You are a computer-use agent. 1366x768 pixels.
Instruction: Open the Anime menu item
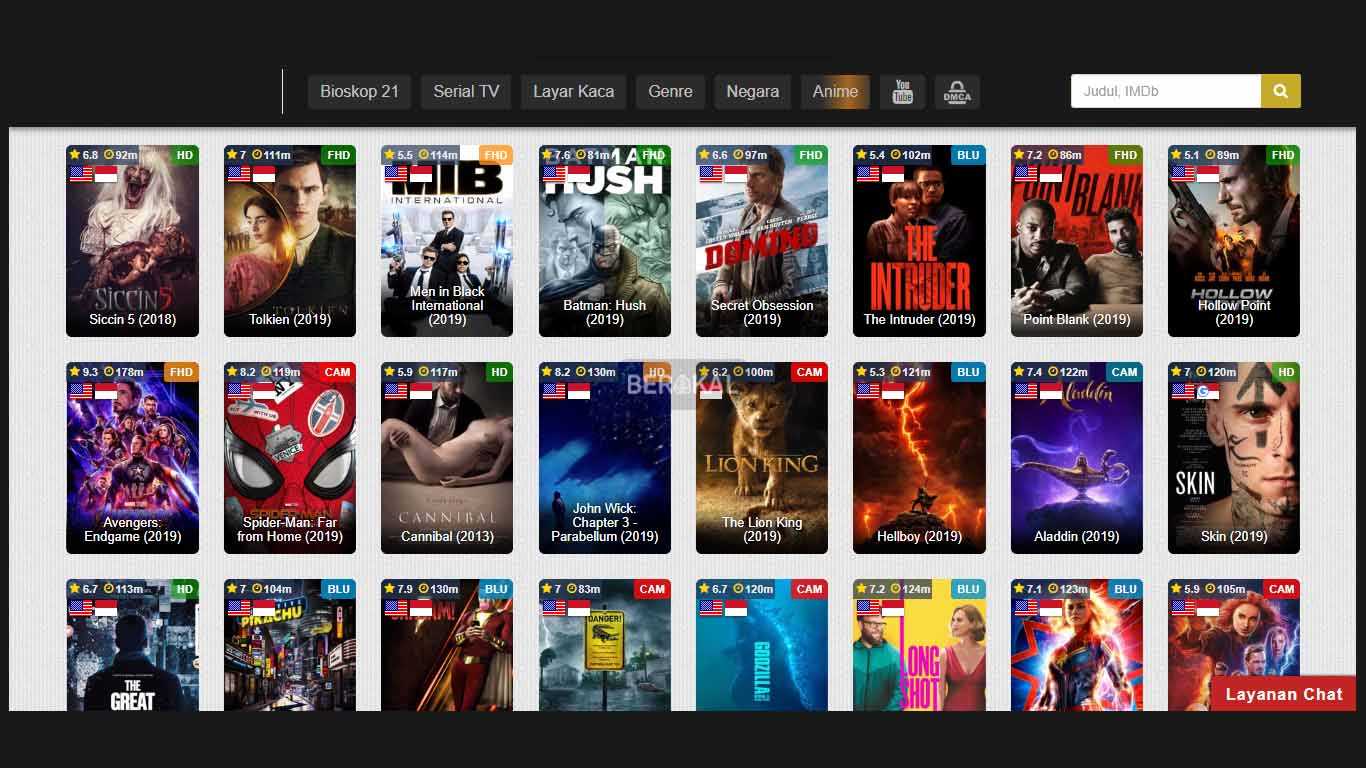pyautogui.click(x=835, y=92)
